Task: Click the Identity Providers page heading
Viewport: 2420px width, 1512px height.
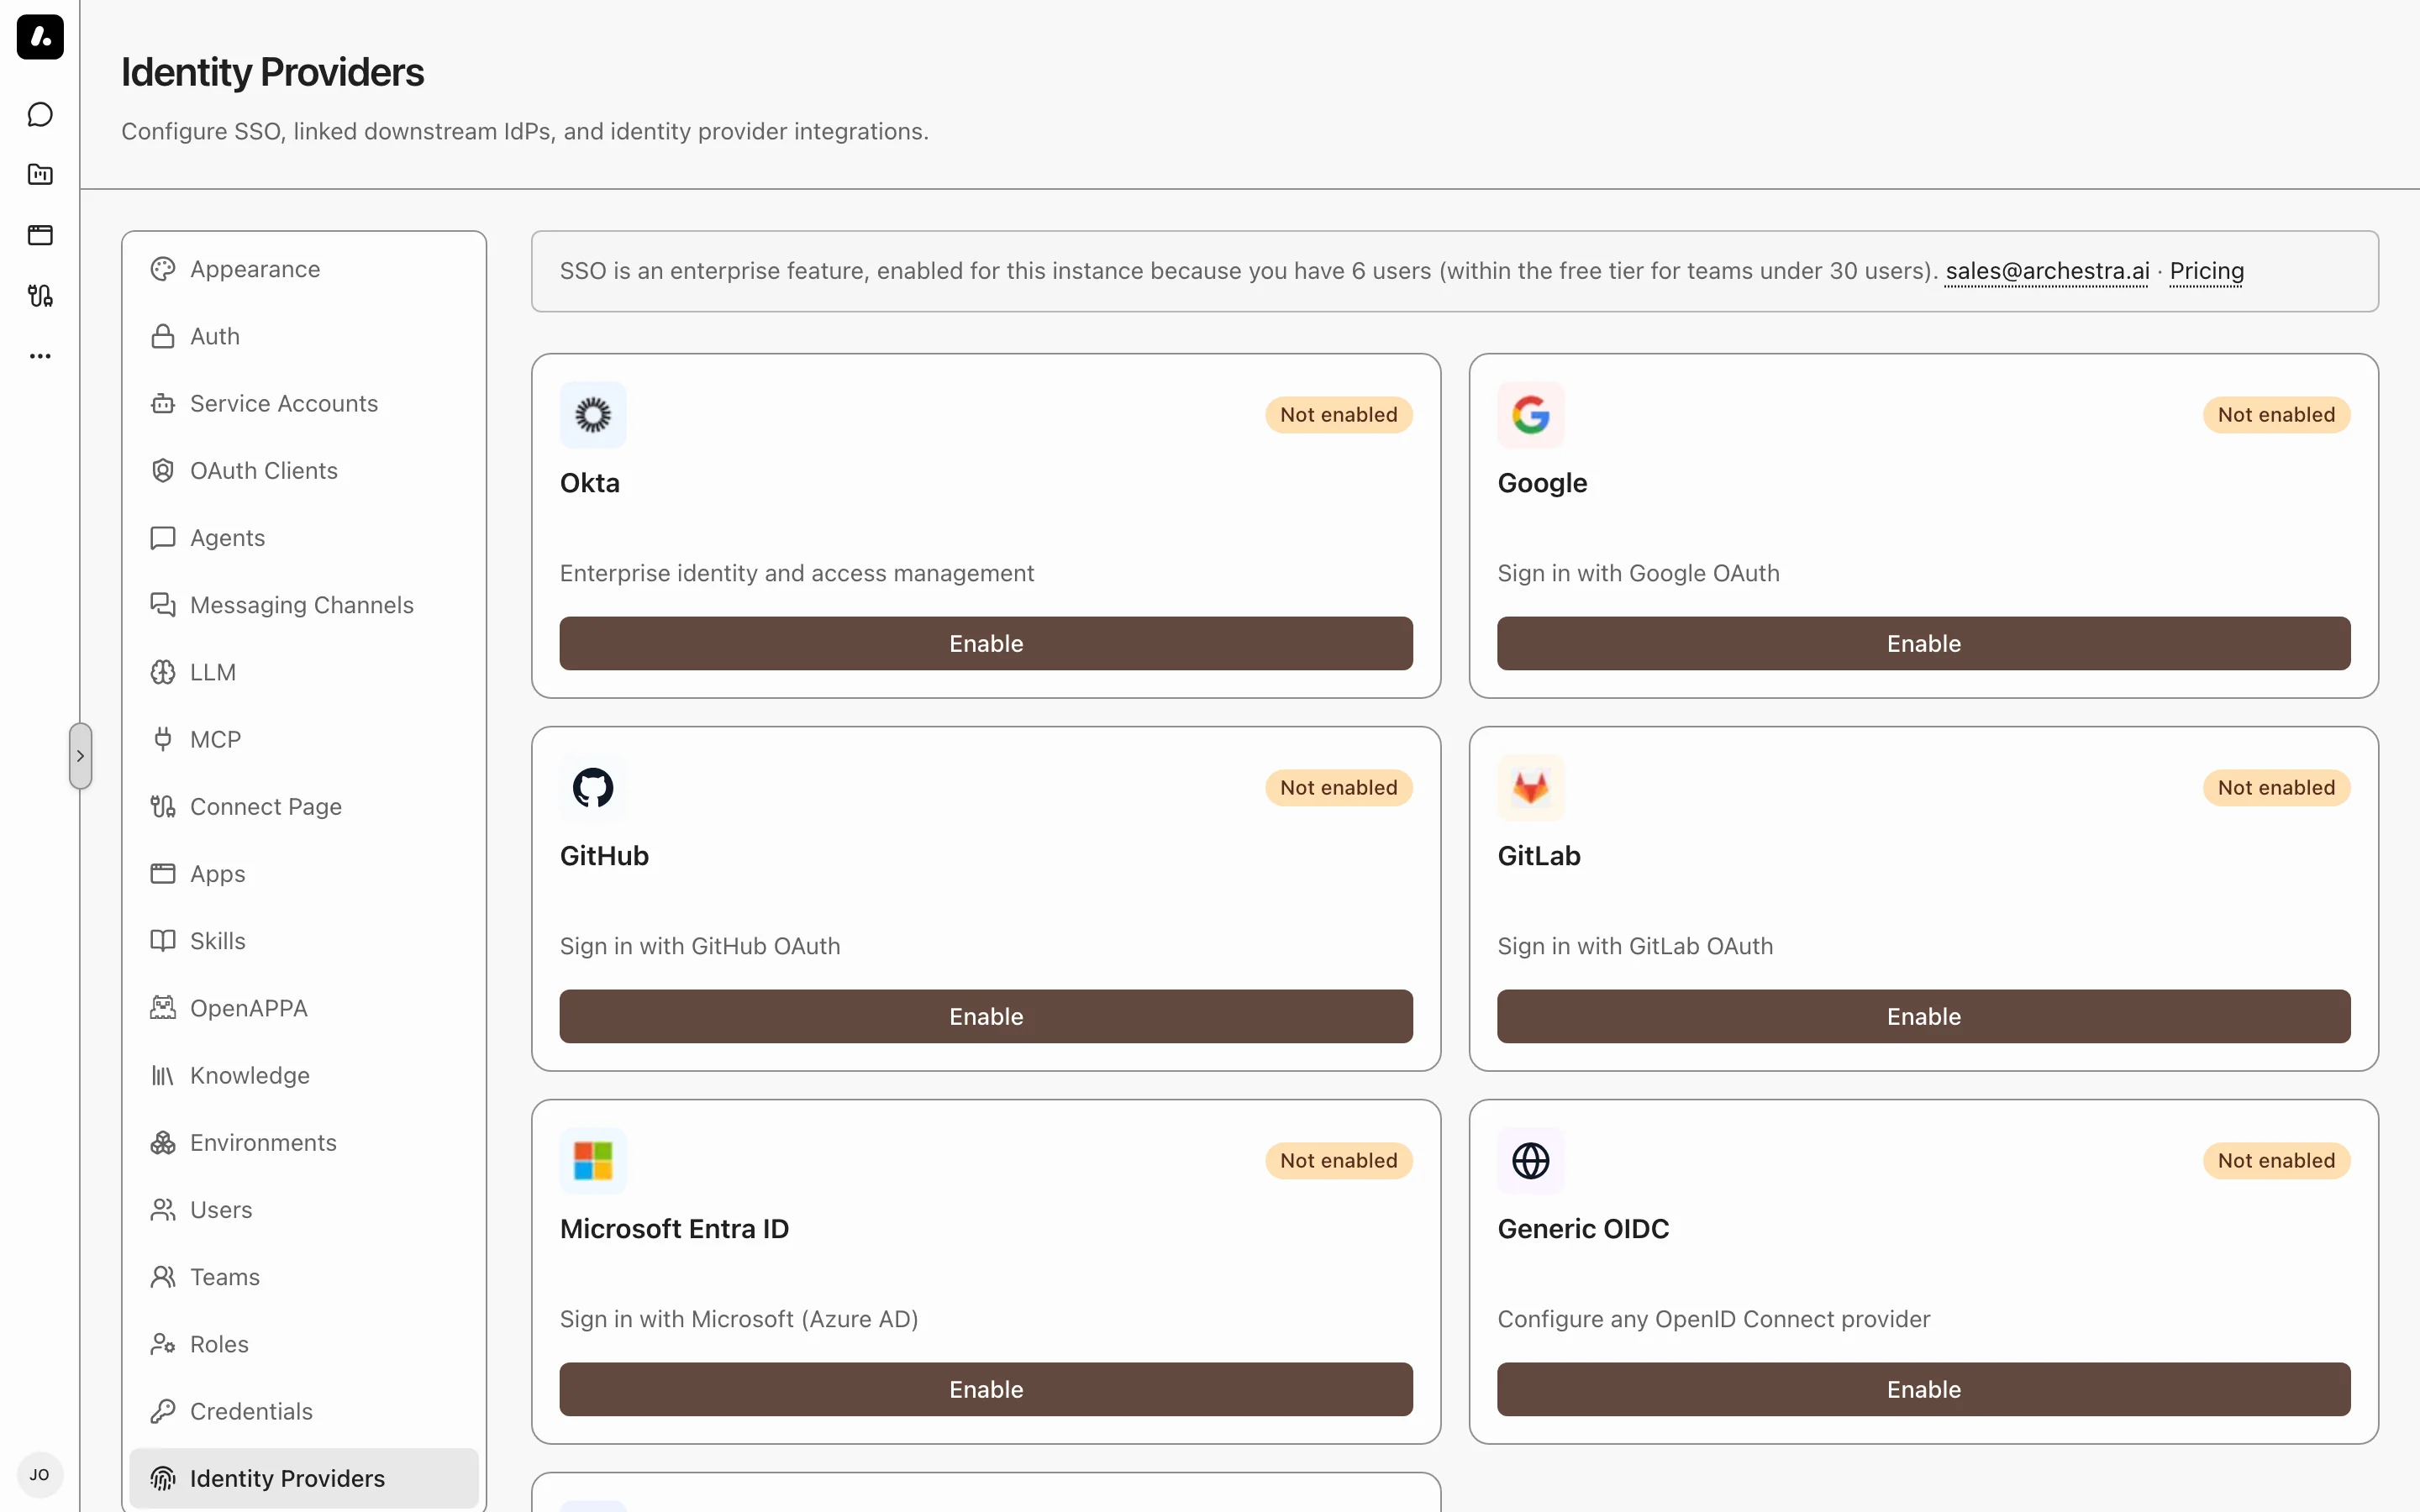Action: (272, 72)
